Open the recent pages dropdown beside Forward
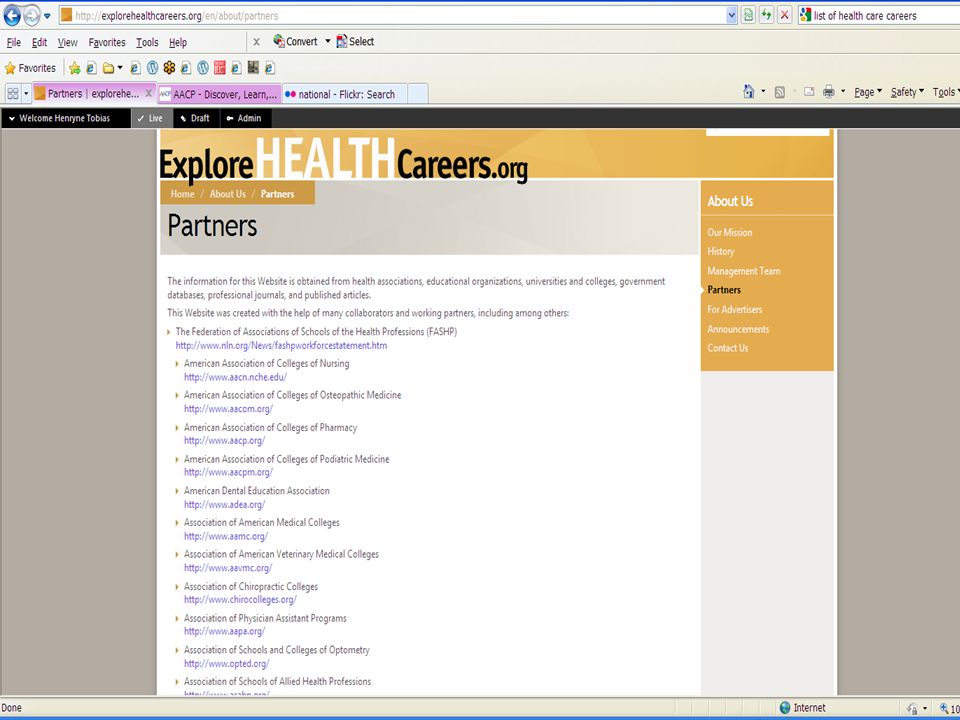This screenshot has height=720, width=960. [x=47, y=16]
